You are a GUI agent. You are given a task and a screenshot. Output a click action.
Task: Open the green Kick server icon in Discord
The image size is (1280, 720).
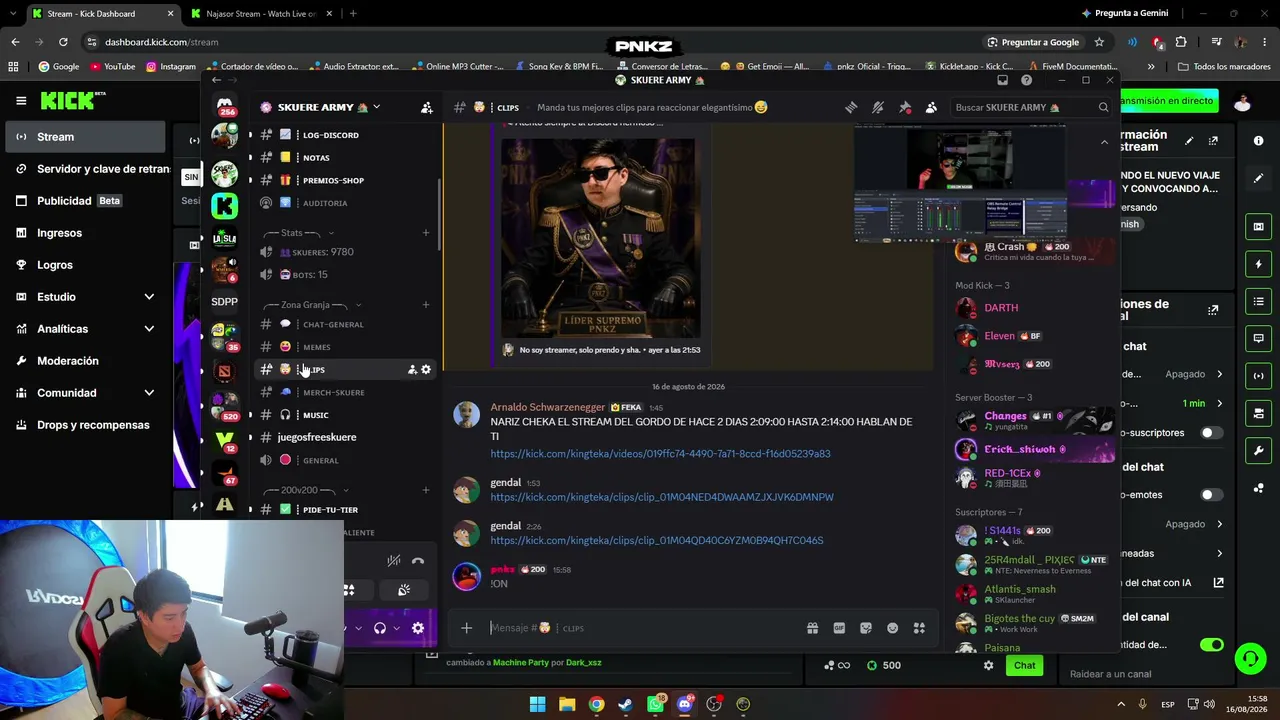pos(225,206)
